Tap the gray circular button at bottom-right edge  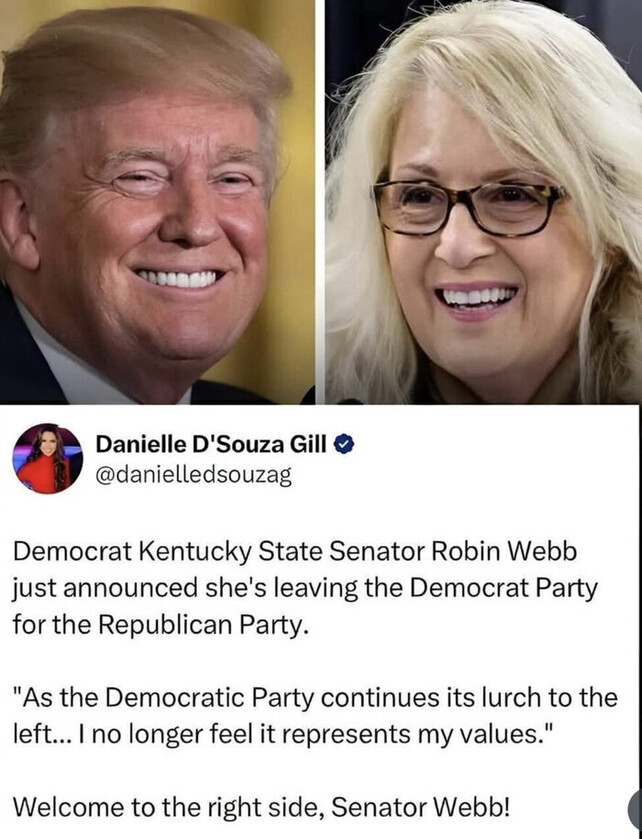tap(636, 811)
